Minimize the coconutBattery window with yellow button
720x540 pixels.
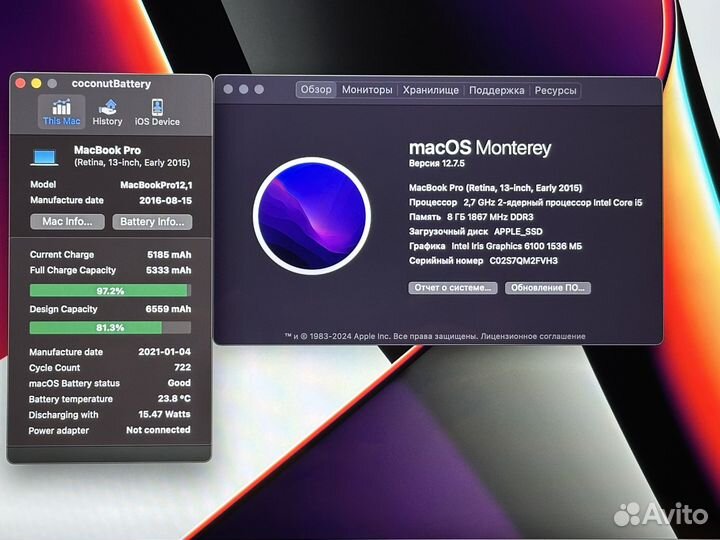tap(36, 83)
